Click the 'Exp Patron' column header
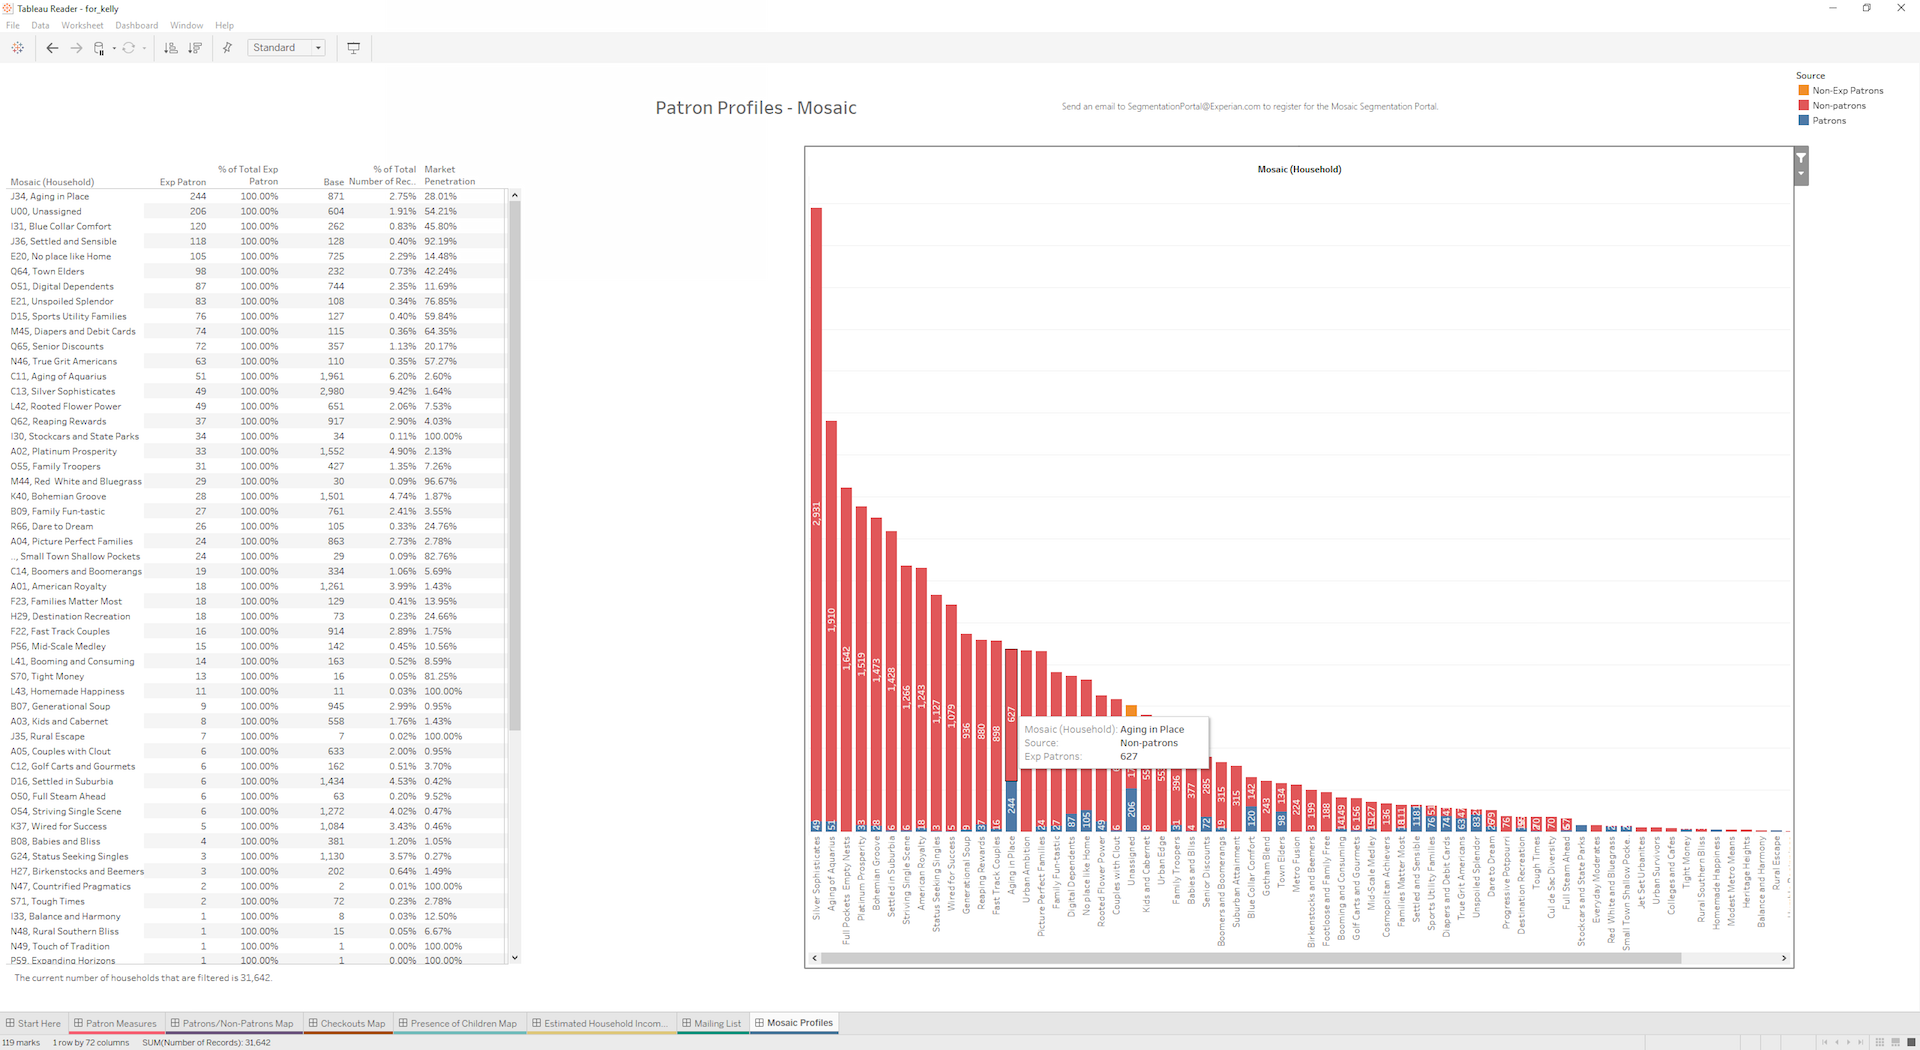Screen dimensions: 1920x1050 [x=183, y=182]
